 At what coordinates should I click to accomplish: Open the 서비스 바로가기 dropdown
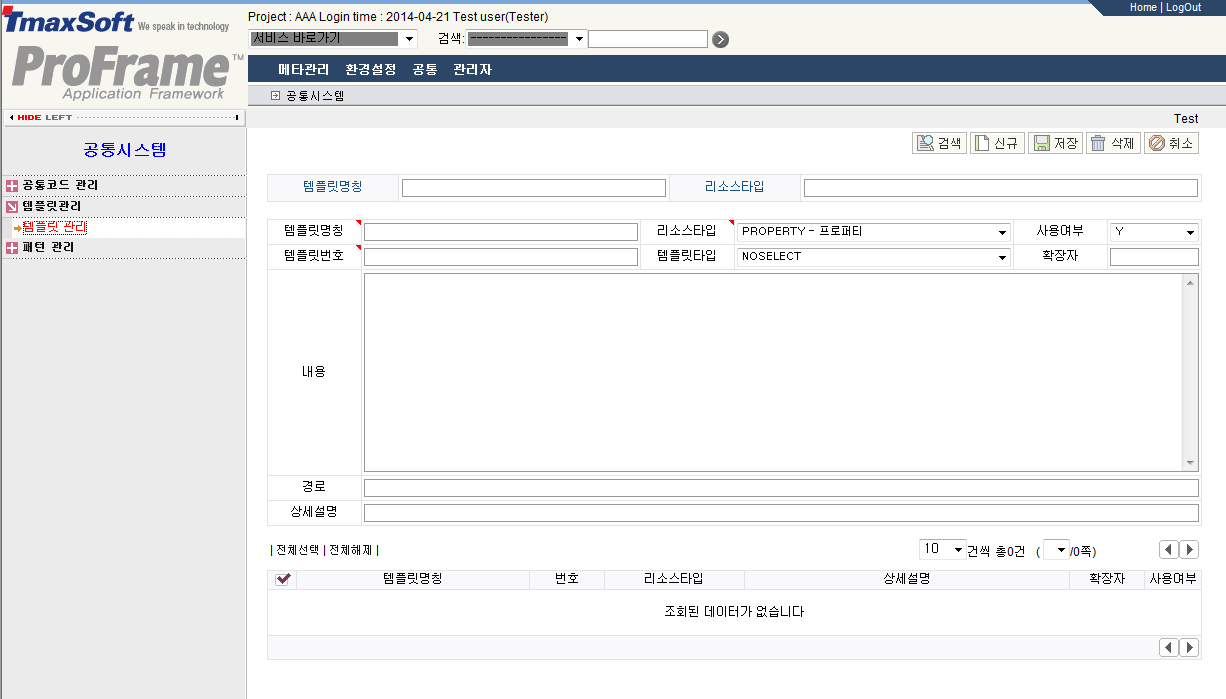[408, 38]
